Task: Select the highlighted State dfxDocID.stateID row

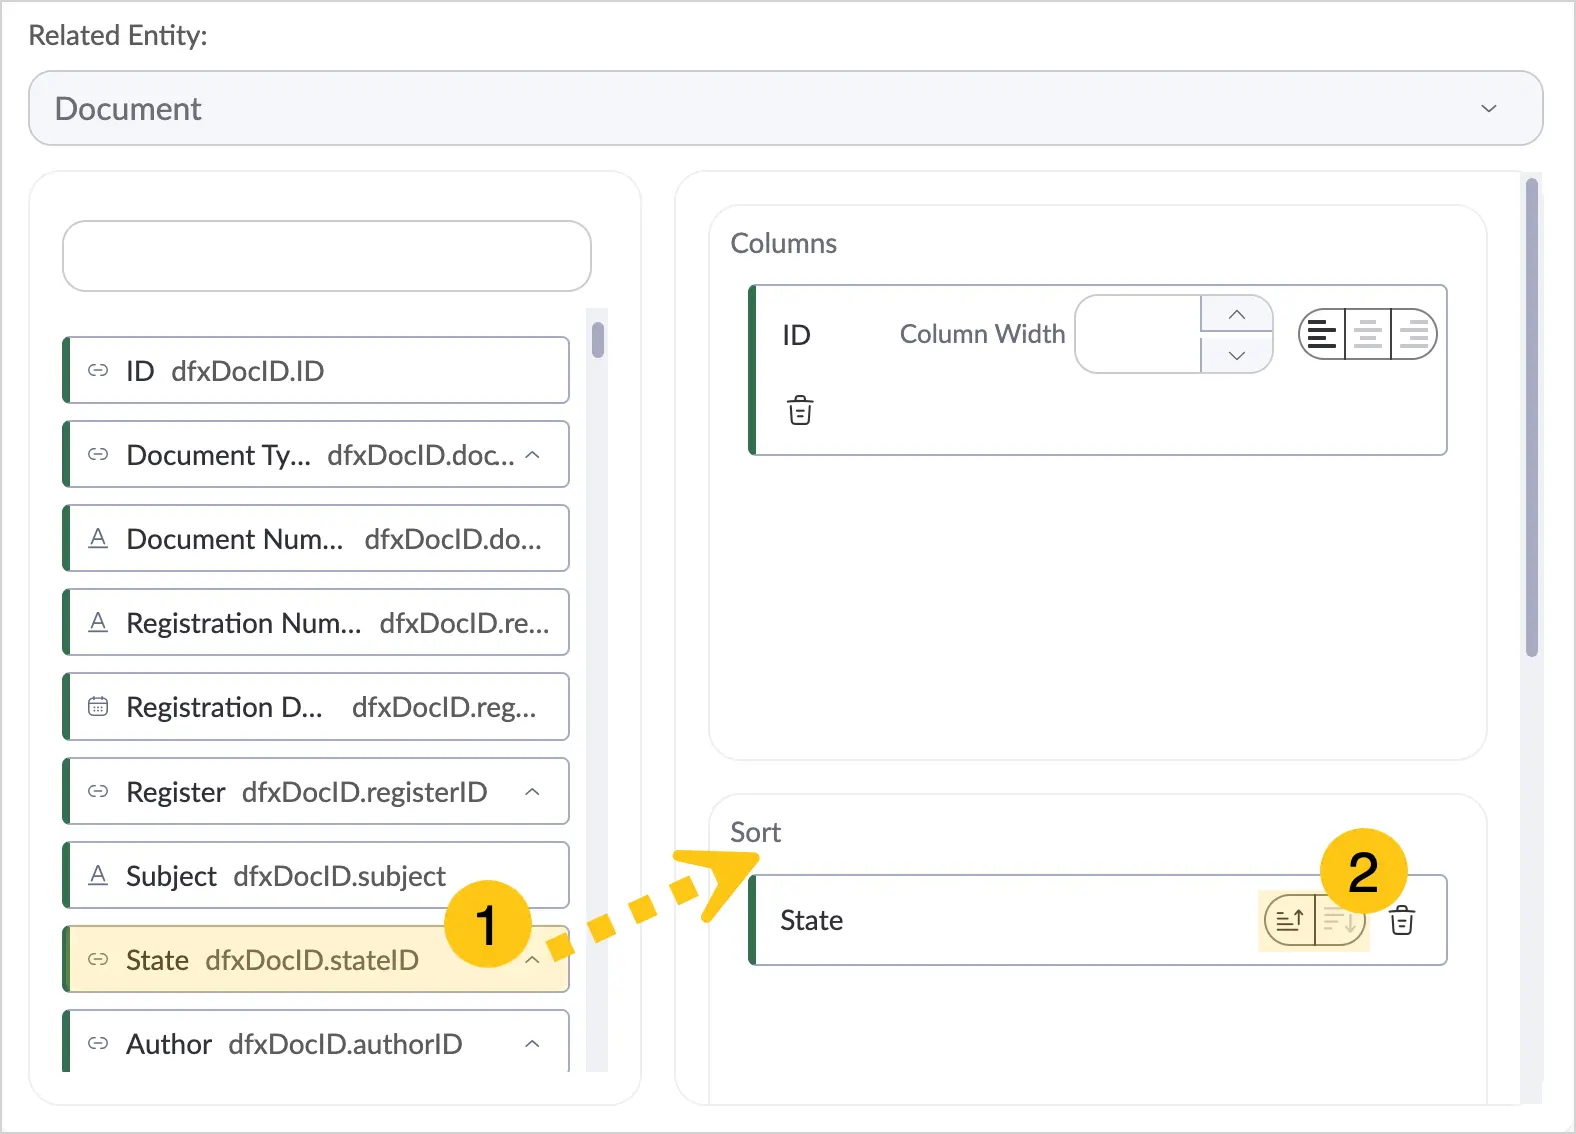Action: tap(316, 960)
